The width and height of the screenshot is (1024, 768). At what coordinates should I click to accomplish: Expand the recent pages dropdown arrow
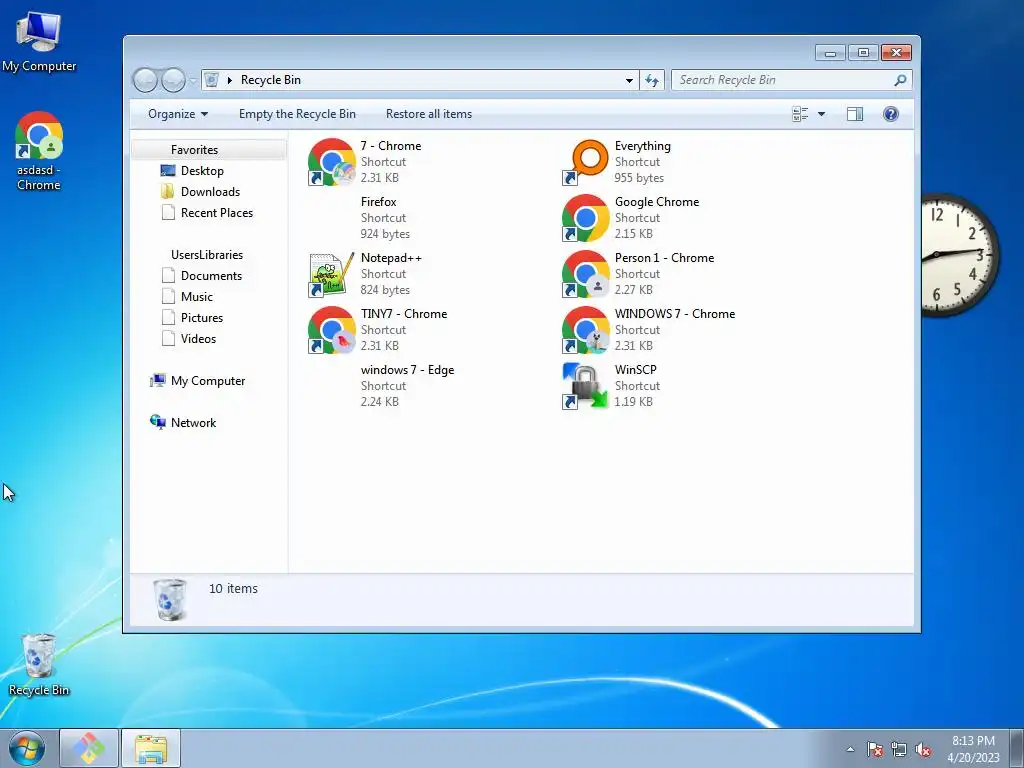193,80
